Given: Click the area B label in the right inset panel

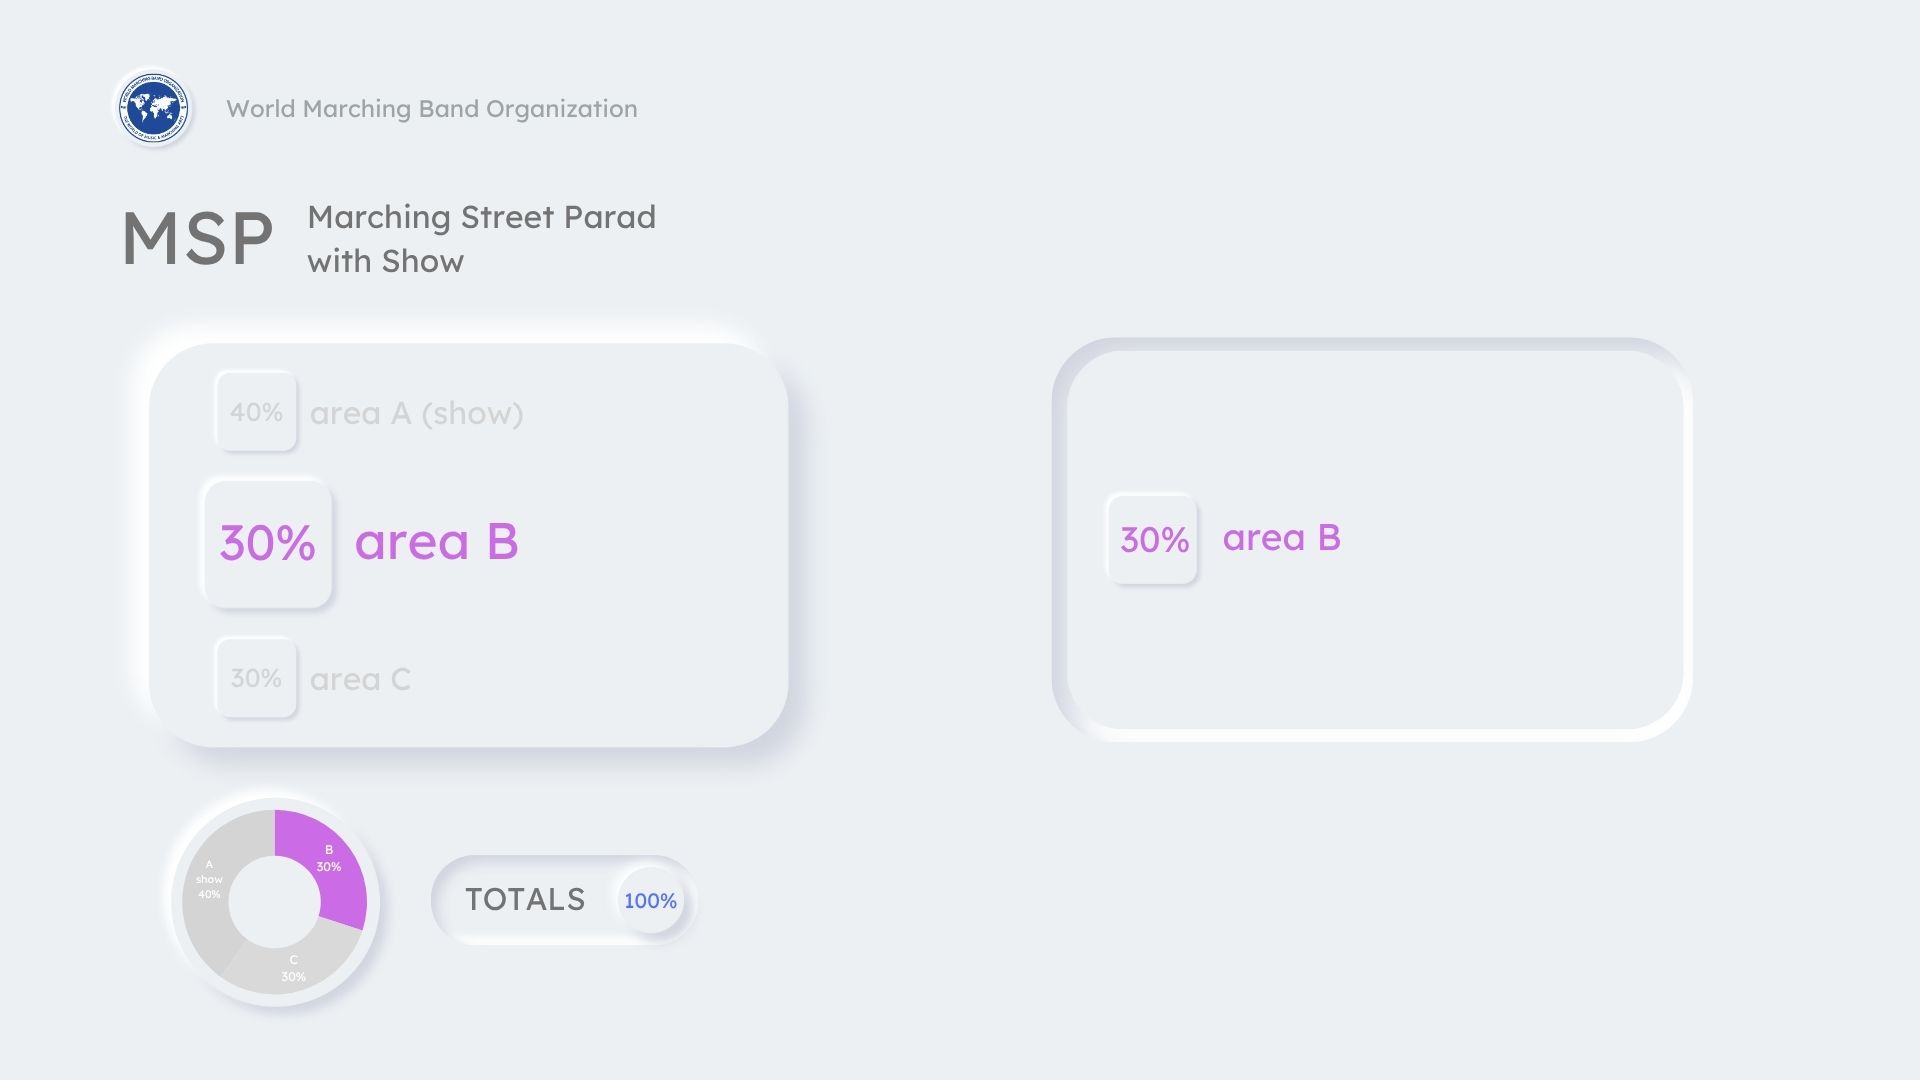Looking at the screenshot, I should [1281, 538].
